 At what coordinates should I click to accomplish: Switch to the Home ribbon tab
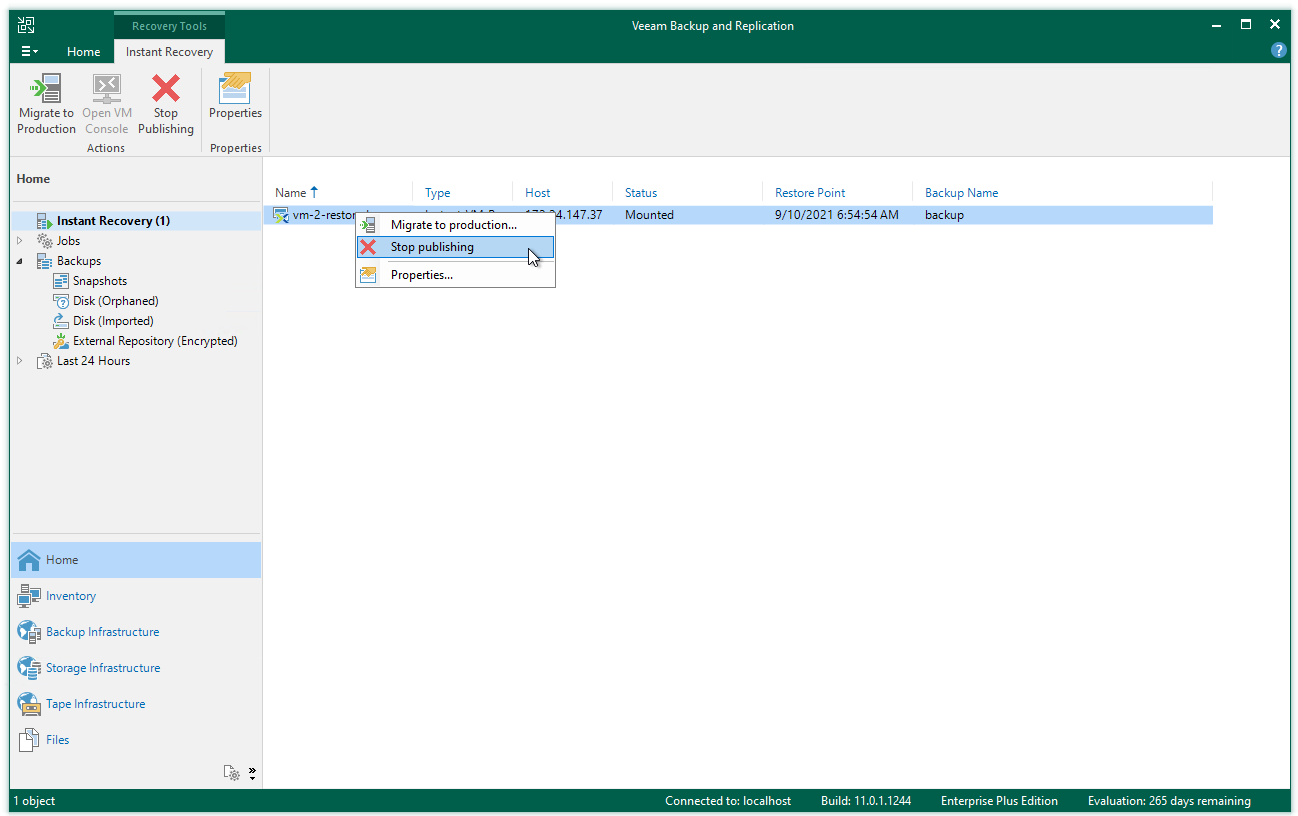pyautogui.click(x=83, y=52)
